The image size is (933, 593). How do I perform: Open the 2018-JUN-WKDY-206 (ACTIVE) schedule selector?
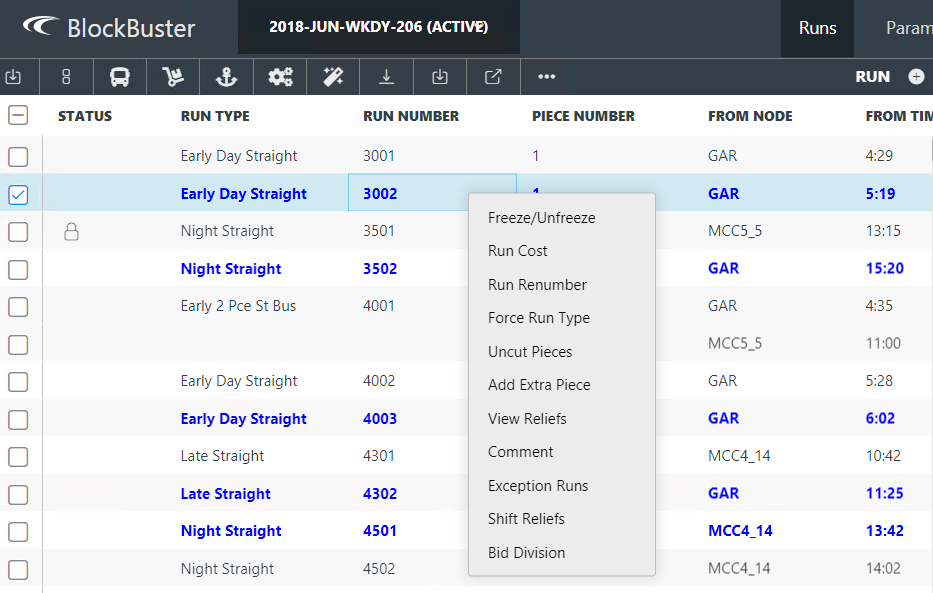point(378,27)
